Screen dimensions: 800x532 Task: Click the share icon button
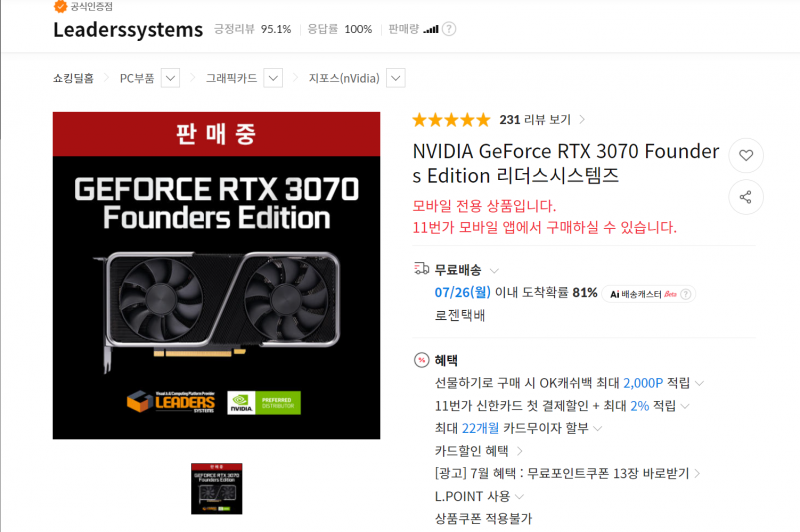(746, 197)
